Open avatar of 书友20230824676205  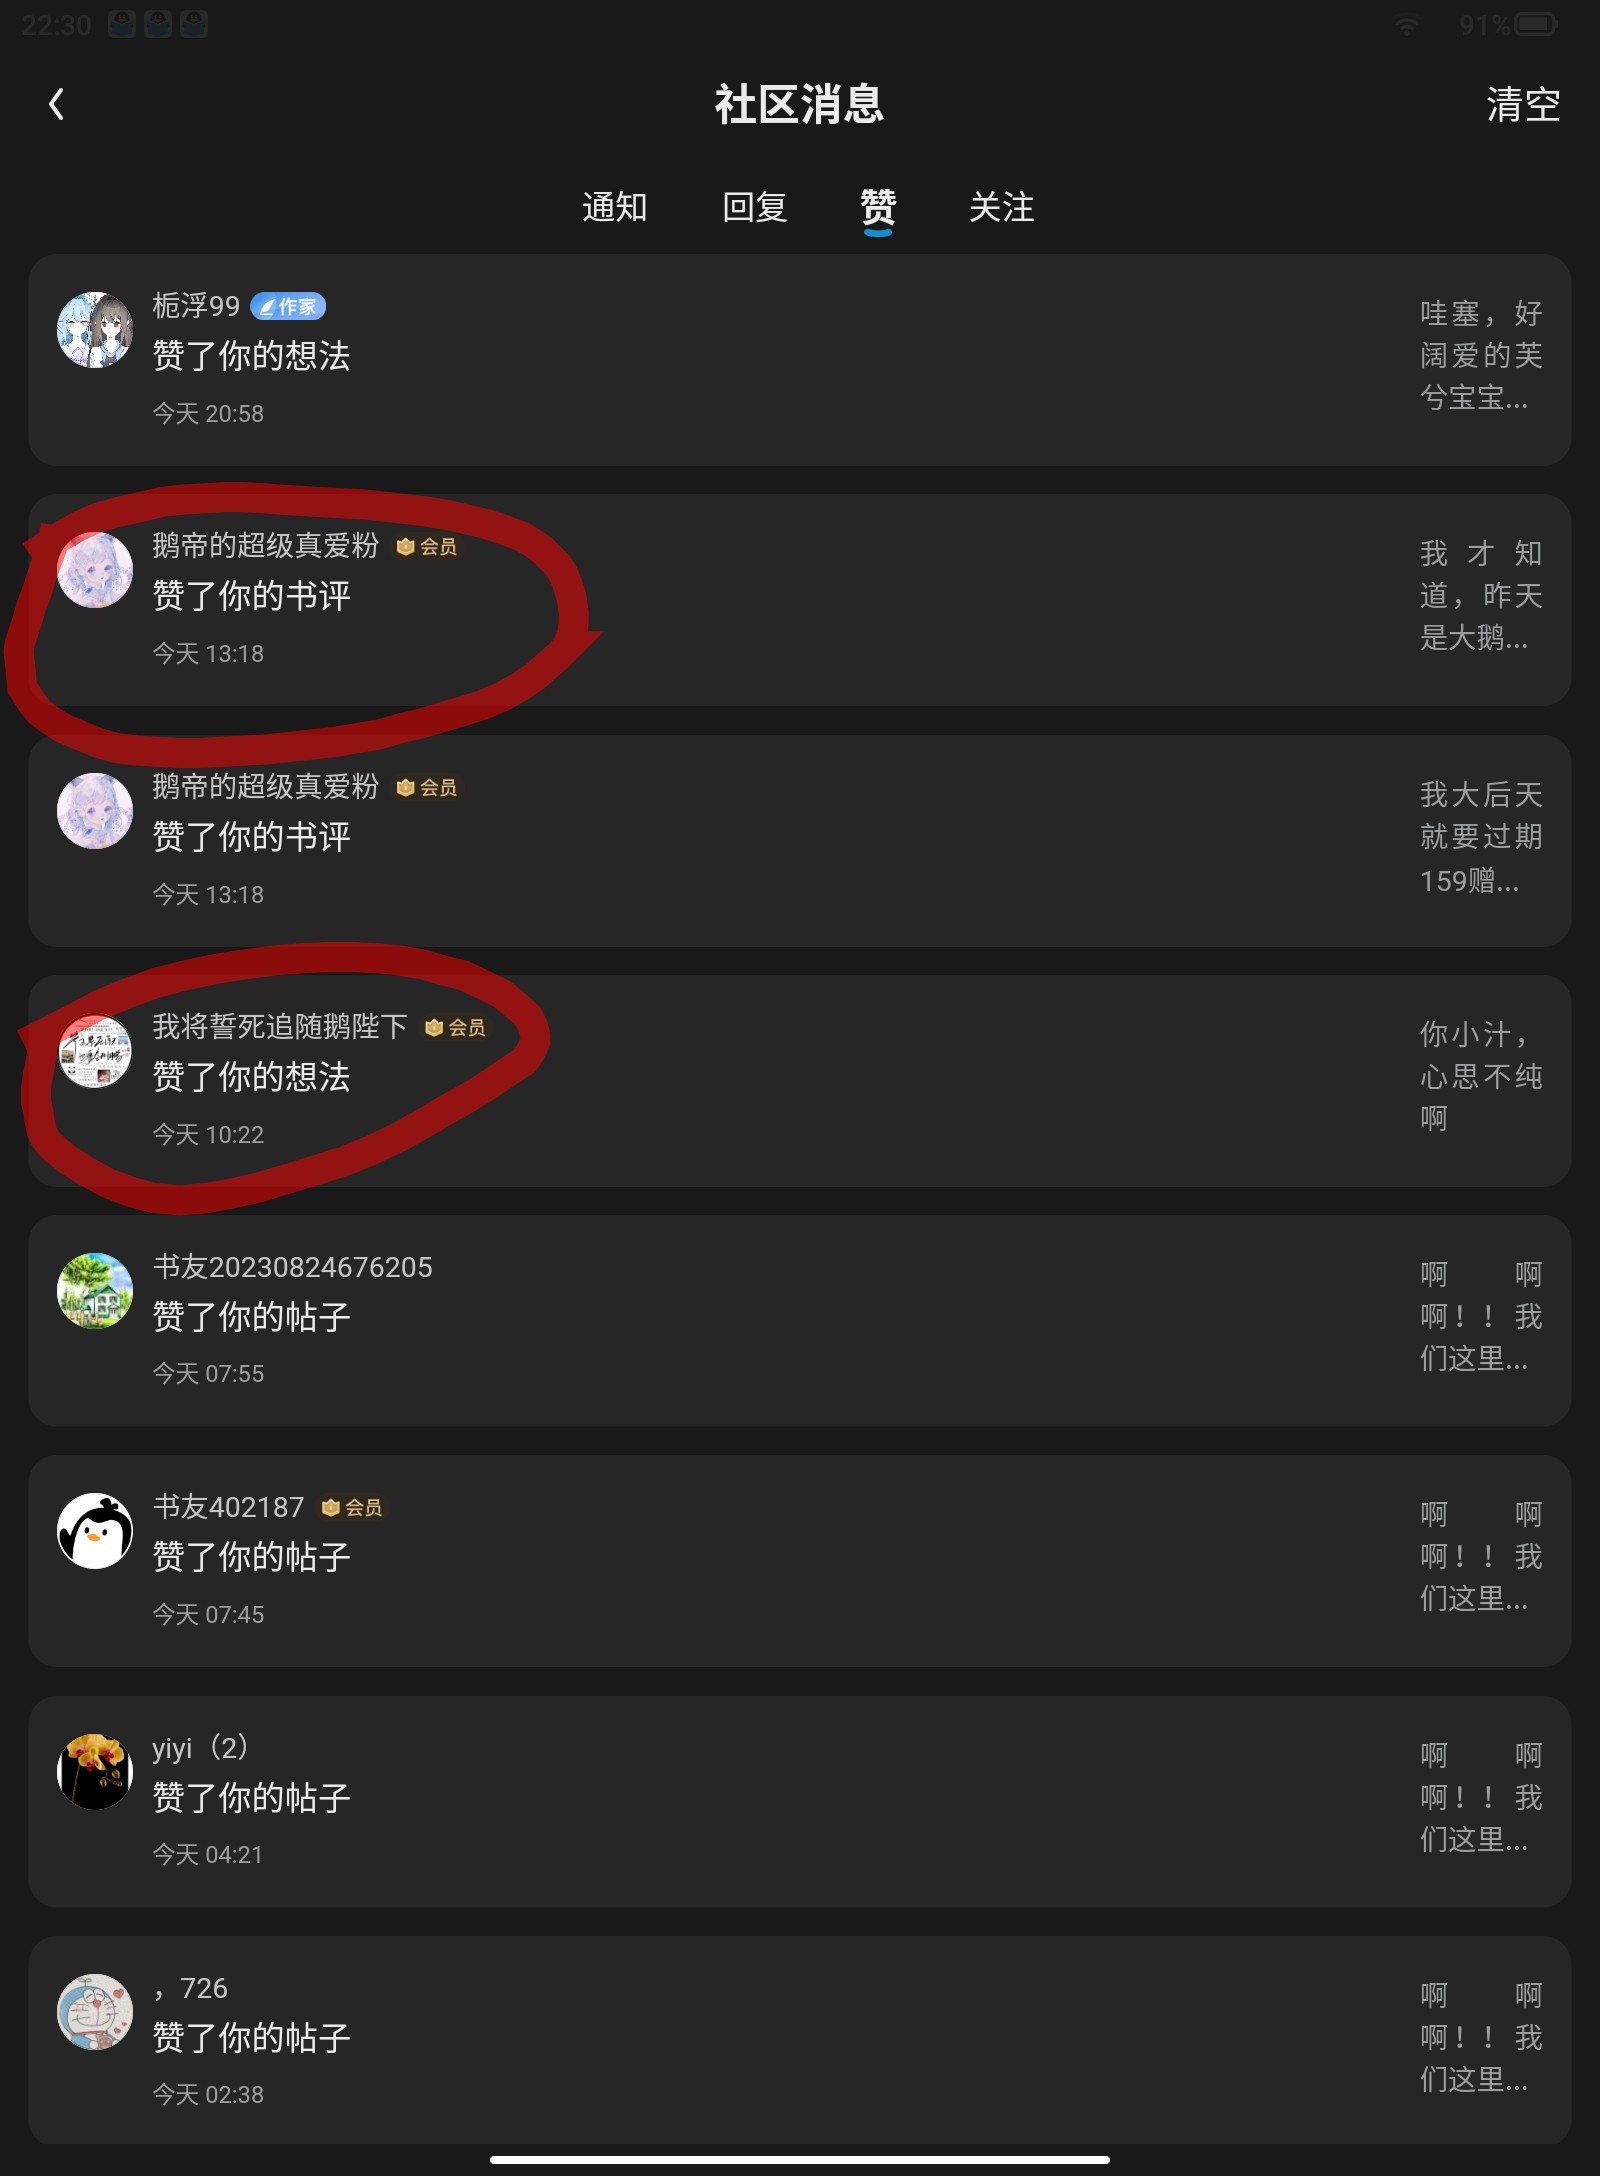(x=95, y=1291)
